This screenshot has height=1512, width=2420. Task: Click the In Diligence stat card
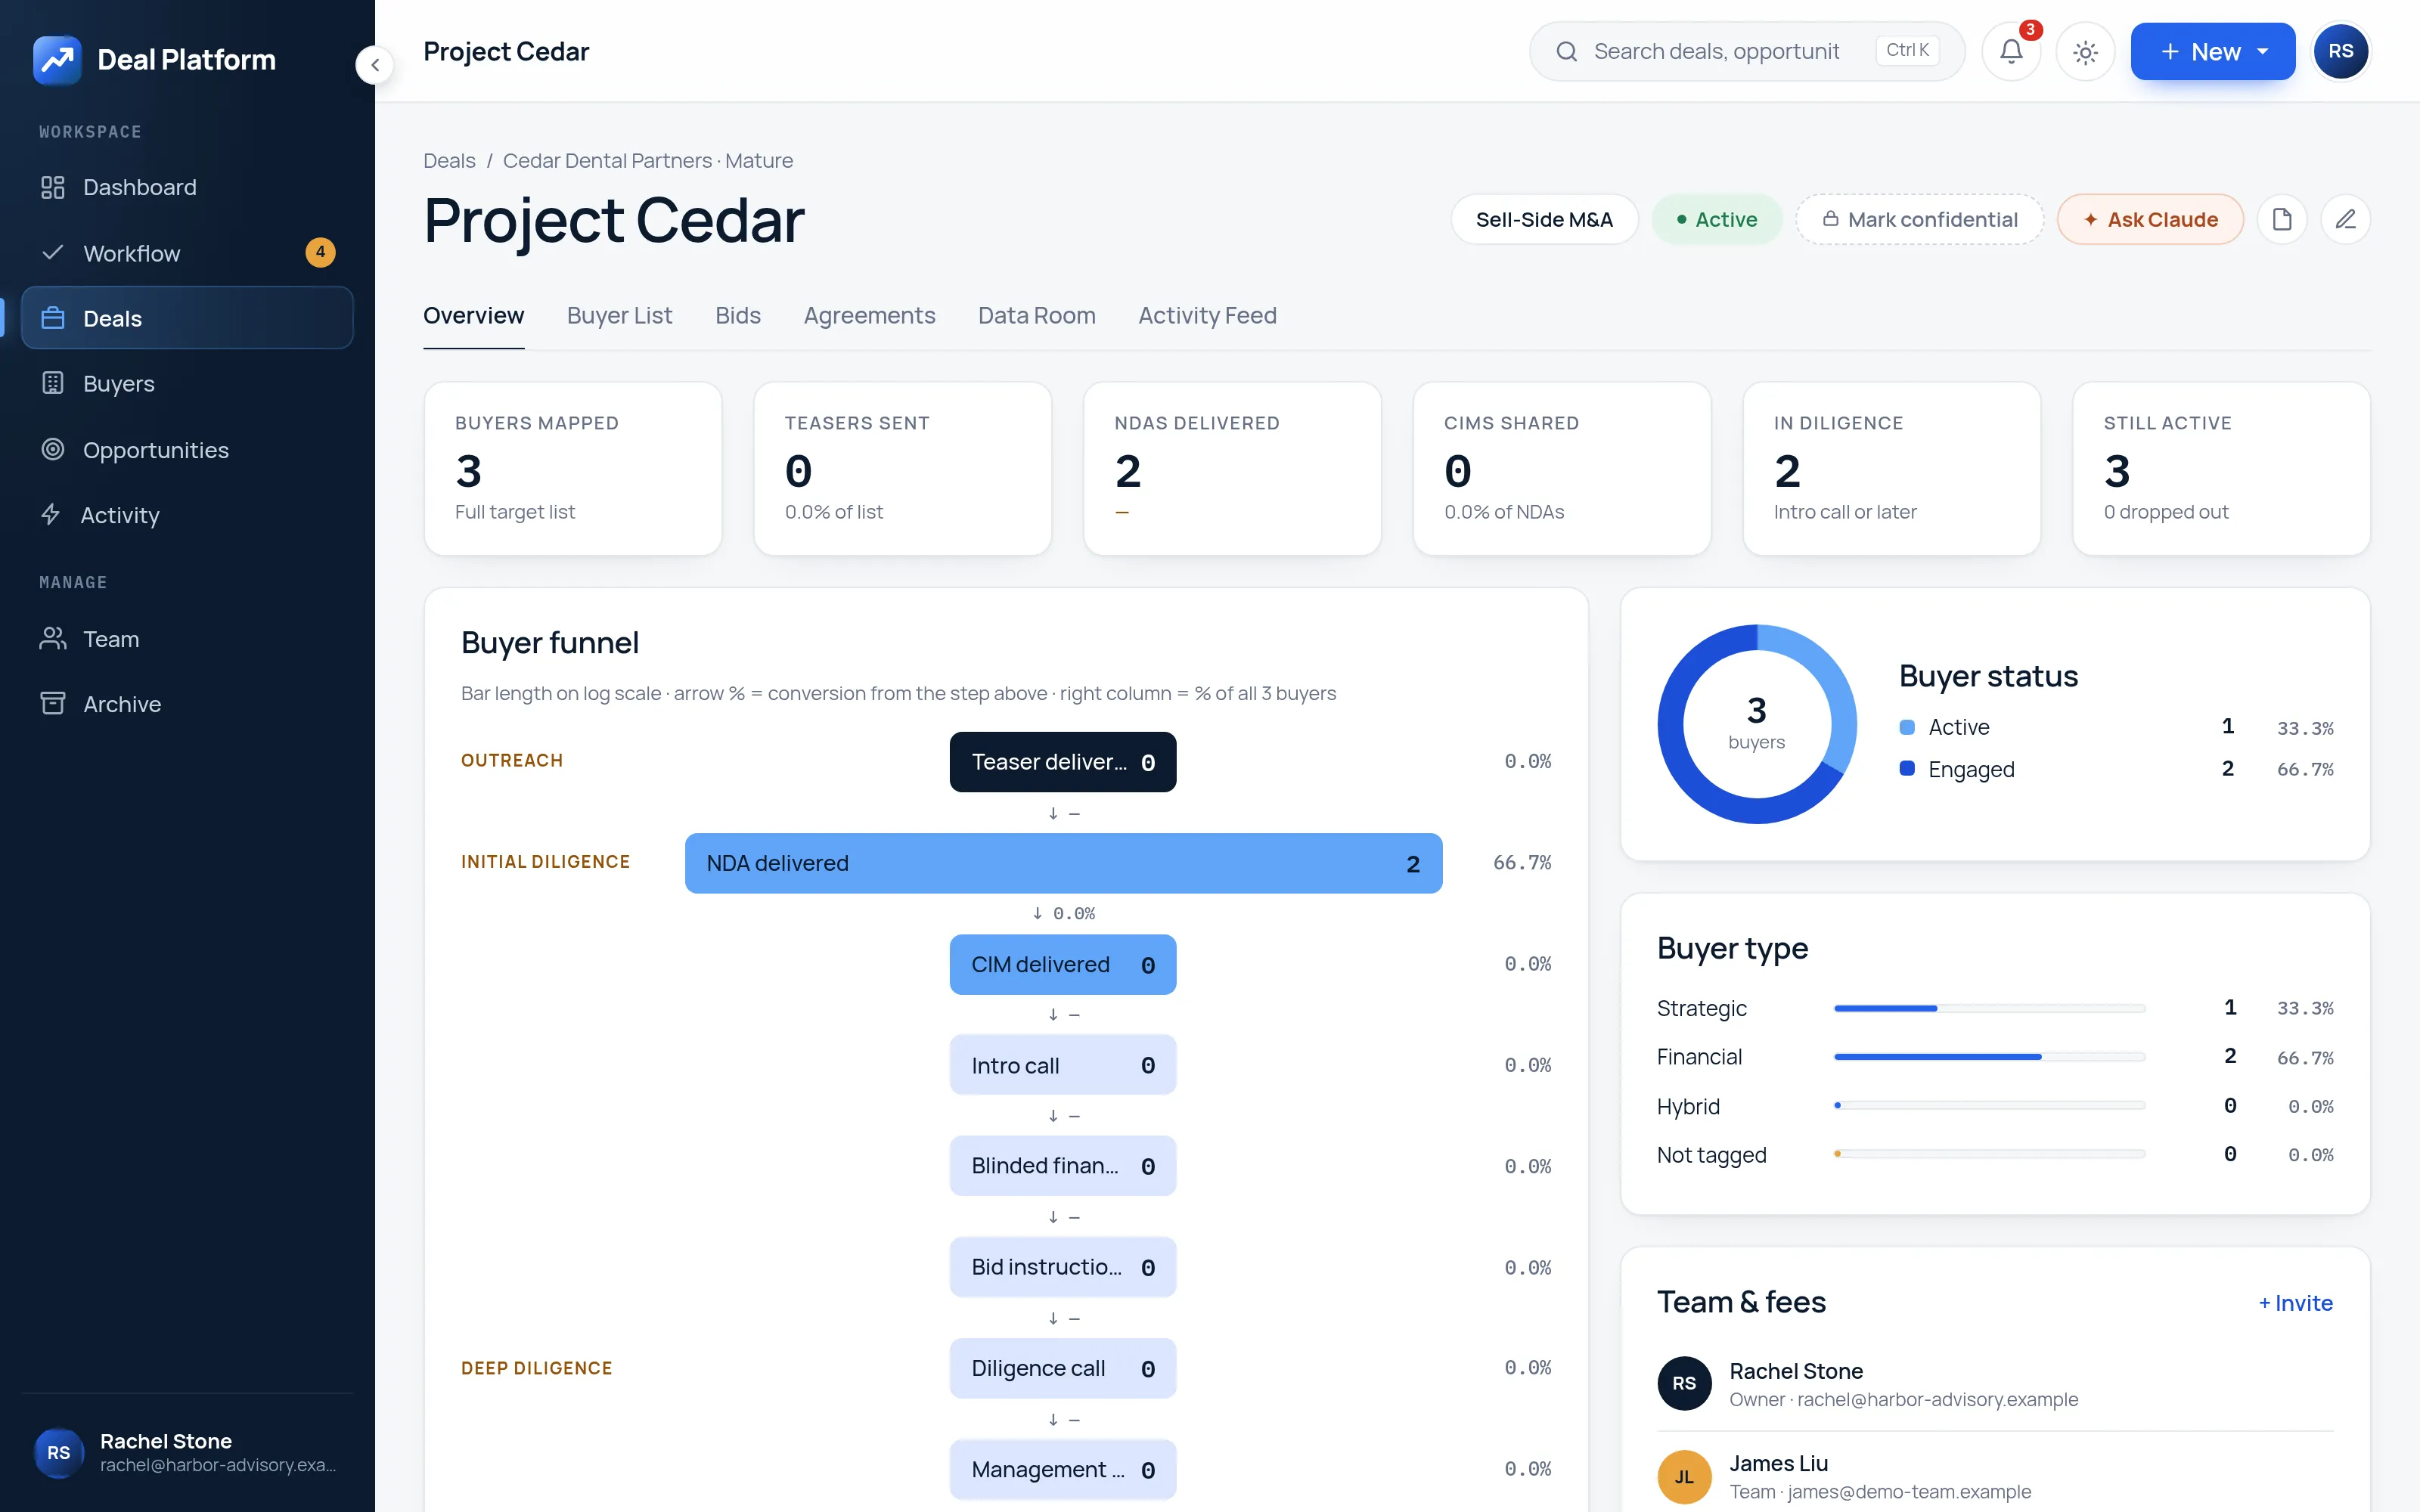click(1892, 468)
